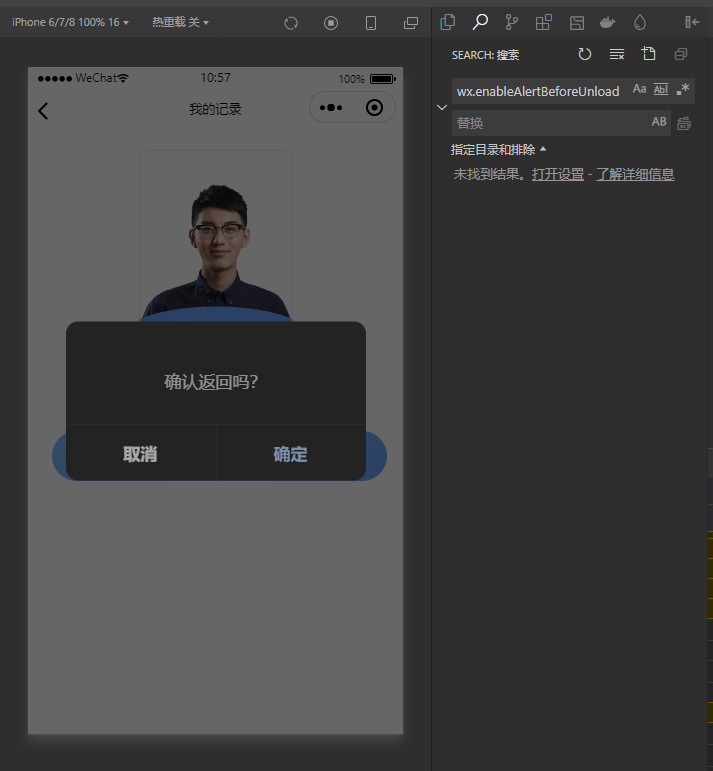The image size is (713, 771).
Task: Click the mini program close circle icon
Action: click(374, 108)
